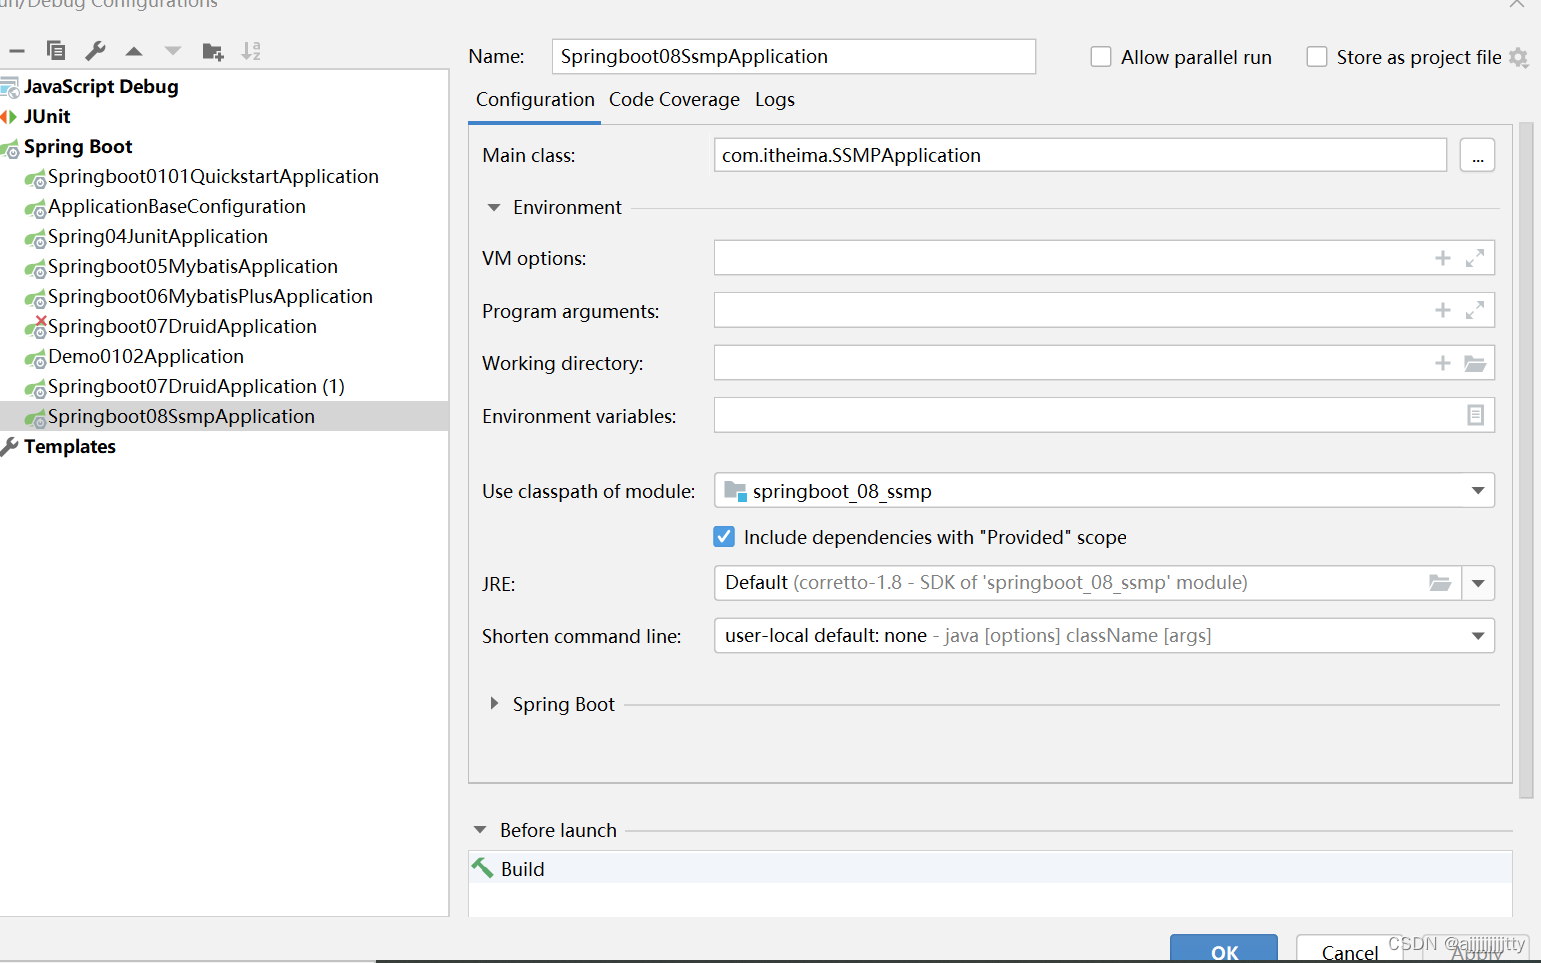This screenshot has width=1541, height=963.
Task: Open the Shorten command line dropdown
Action: point(1477,635)
